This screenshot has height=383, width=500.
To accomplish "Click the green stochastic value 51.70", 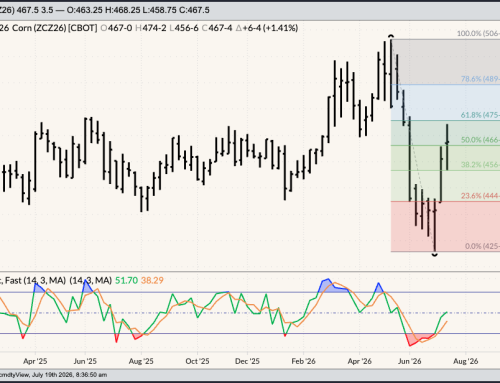I will pyautogui.click(x=126, y=281).
